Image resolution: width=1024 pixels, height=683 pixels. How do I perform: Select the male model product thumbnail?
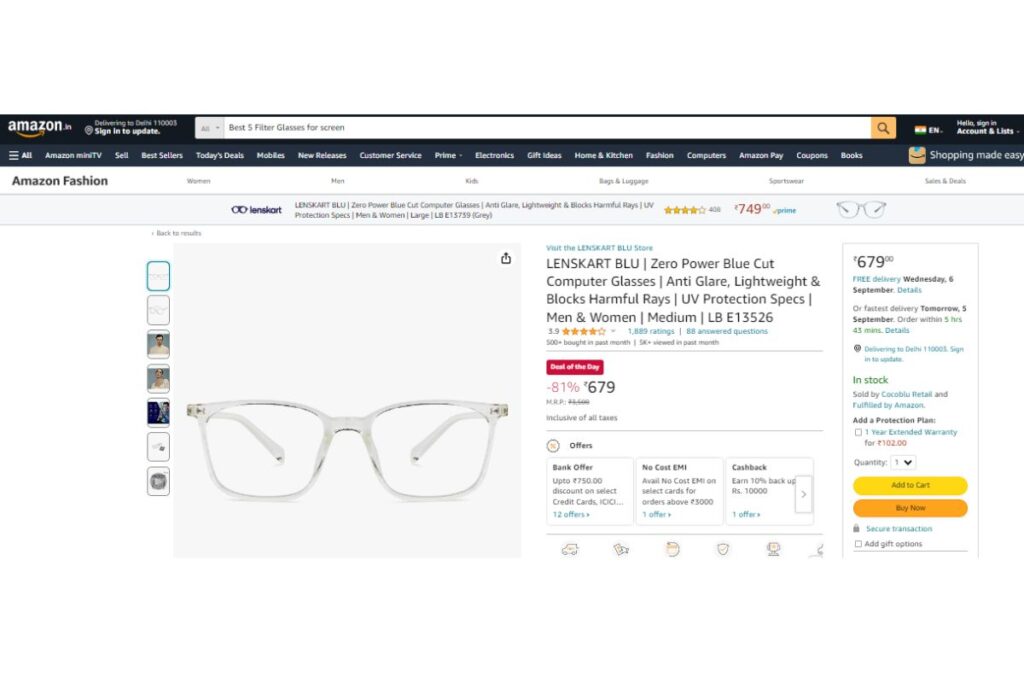point(158,344)
